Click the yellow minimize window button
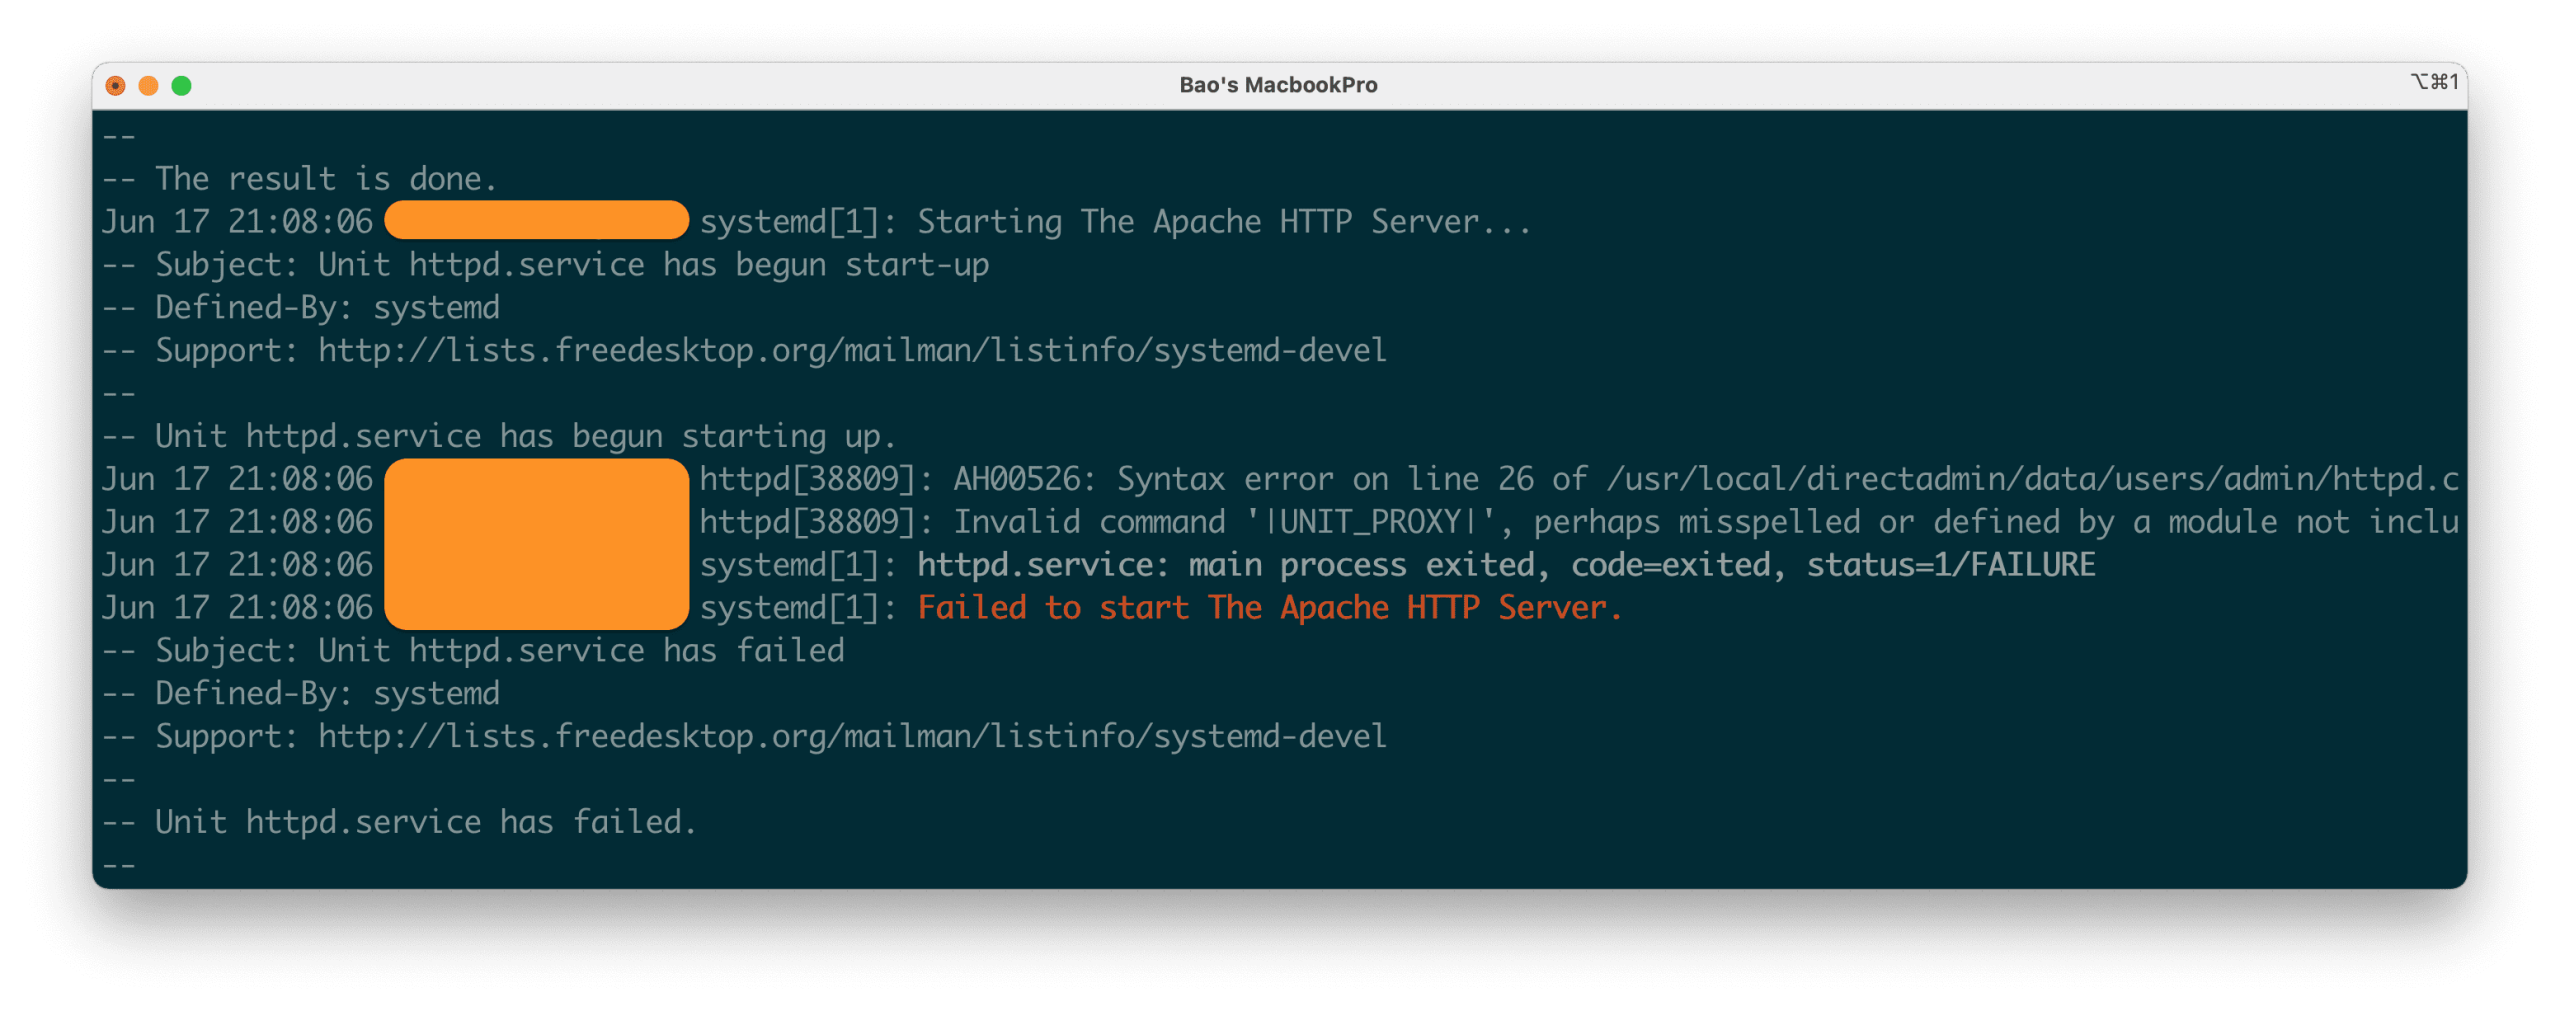The width and height of the screenshot is (2560, 1011). click(147, 85)
